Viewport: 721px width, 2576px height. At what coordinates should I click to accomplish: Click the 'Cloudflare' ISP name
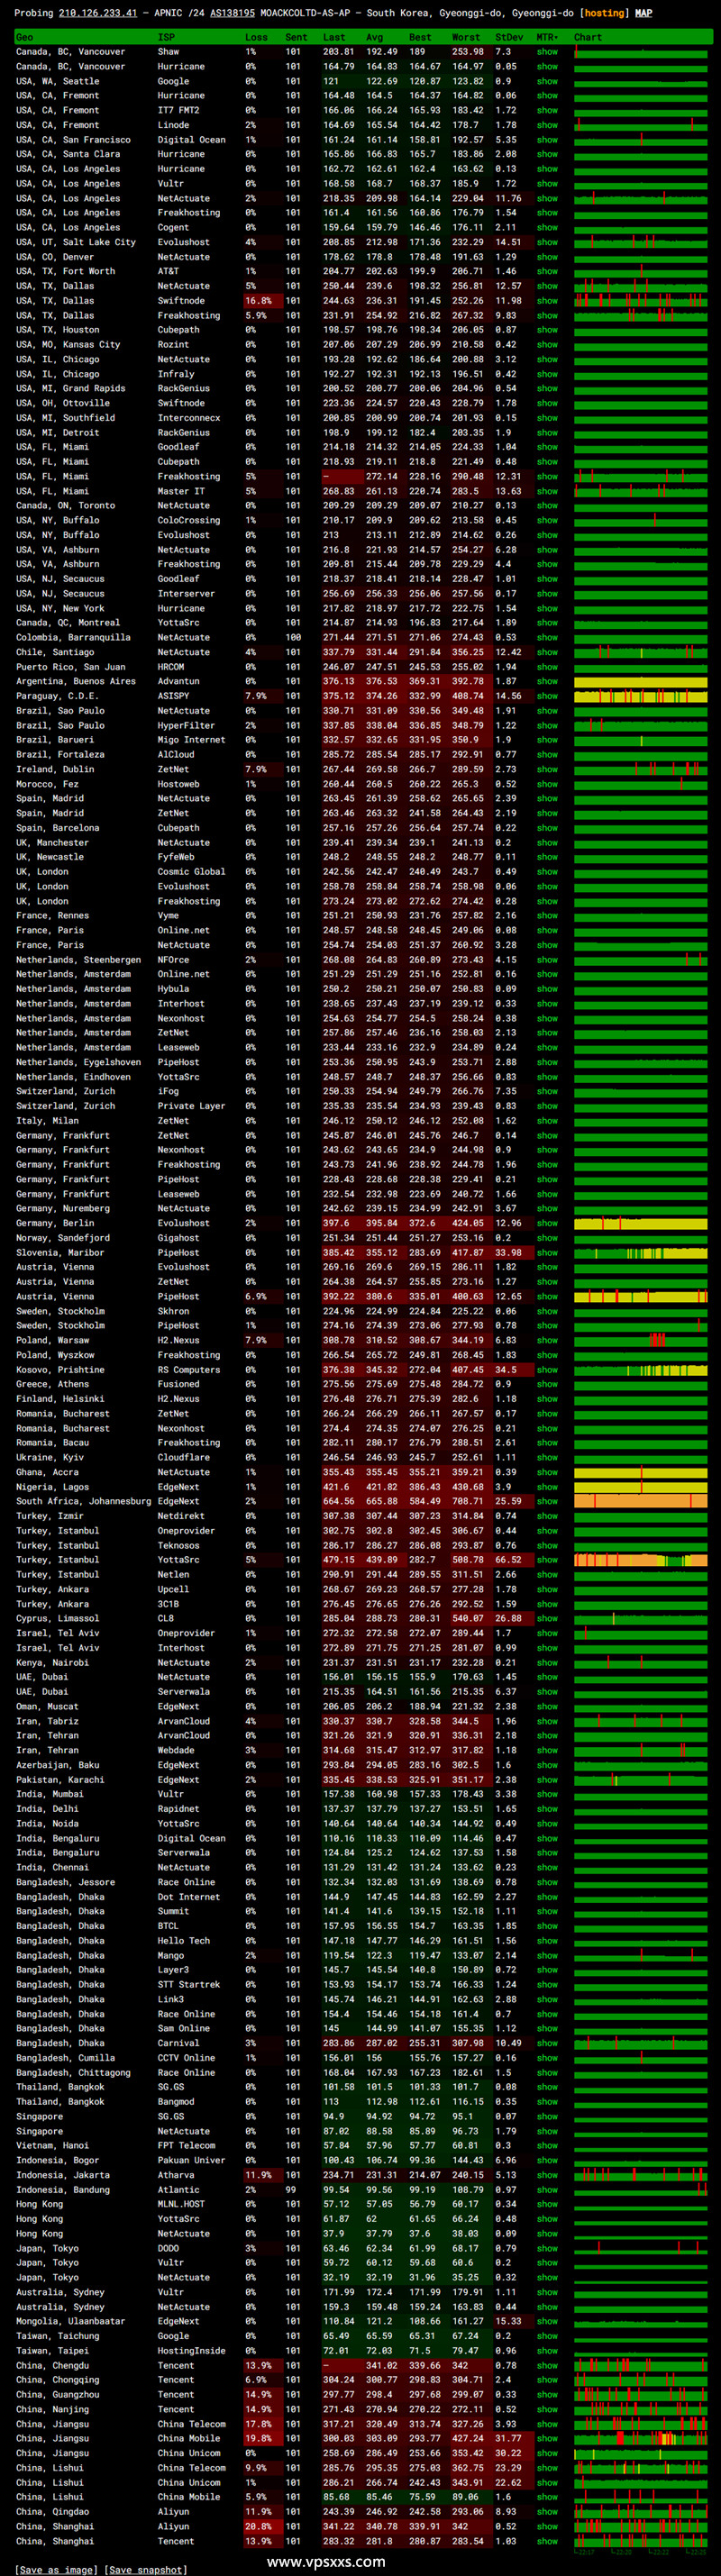(184, 1458)
